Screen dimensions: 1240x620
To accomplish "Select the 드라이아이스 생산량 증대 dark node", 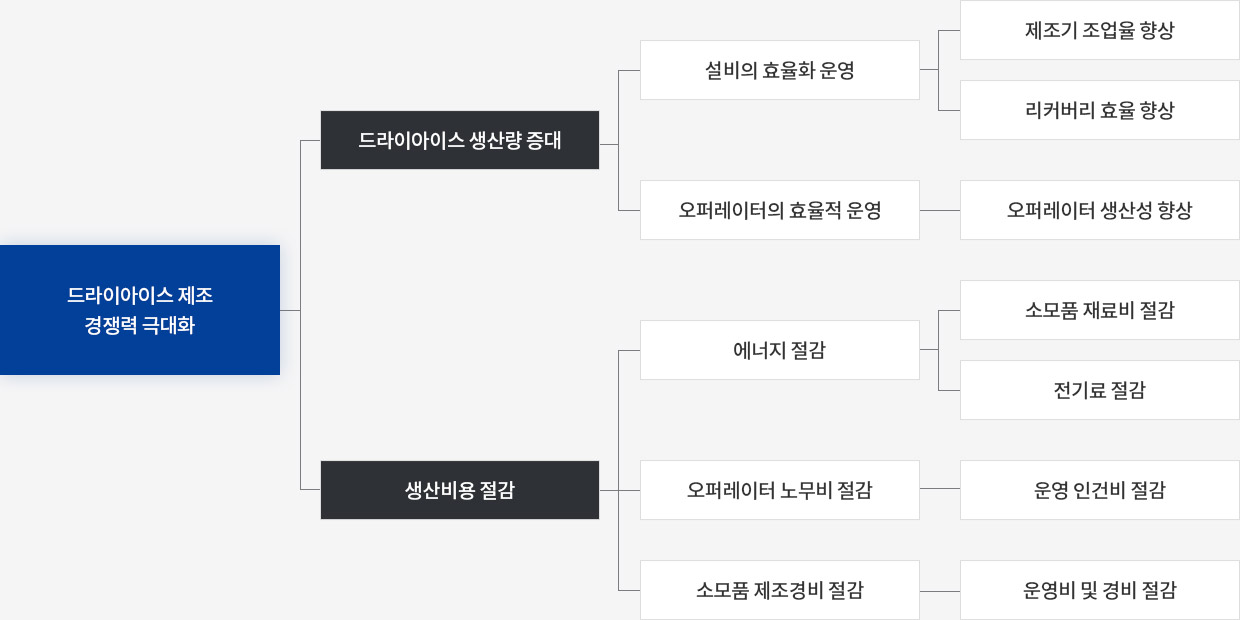I will [460, 140].
